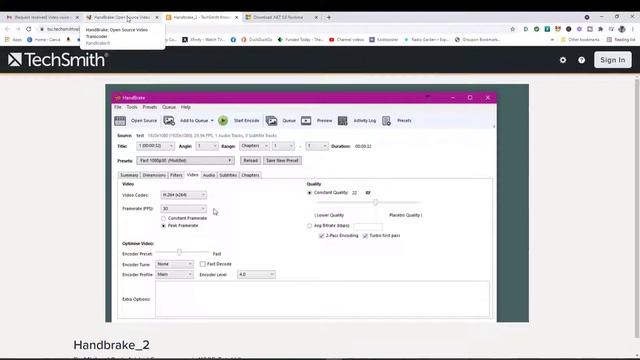Screen dimensions: 640x360
Task: Open the Activity Log icon
Action: coord(342,121)
